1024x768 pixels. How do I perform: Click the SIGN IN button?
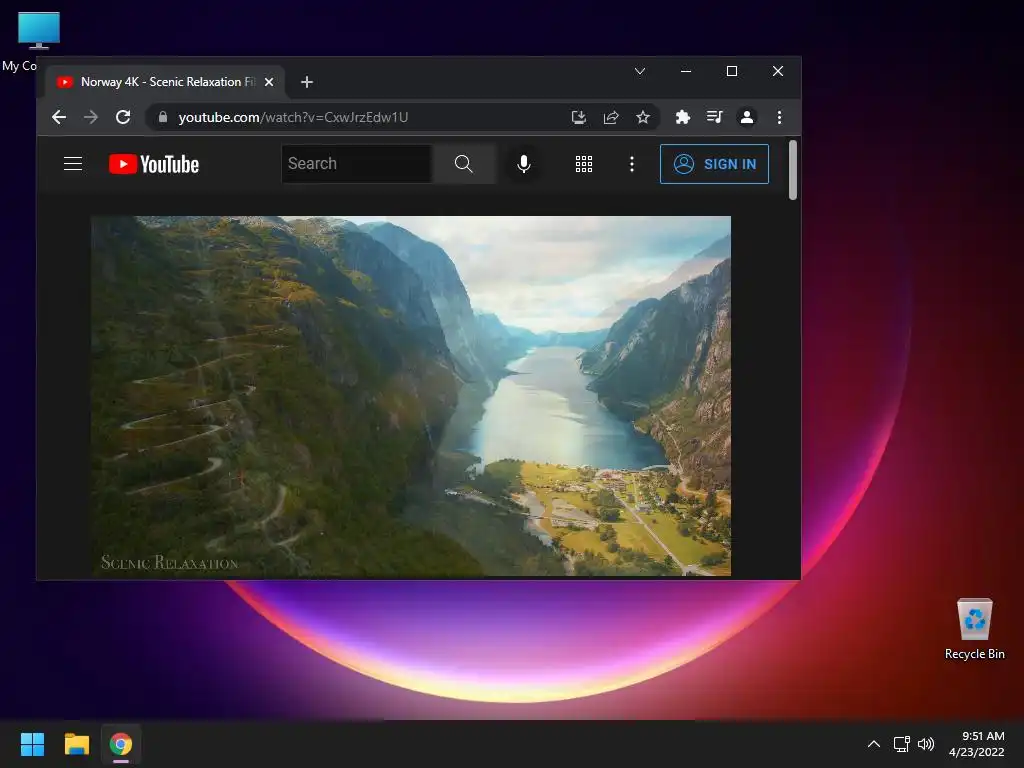[714, 164]
